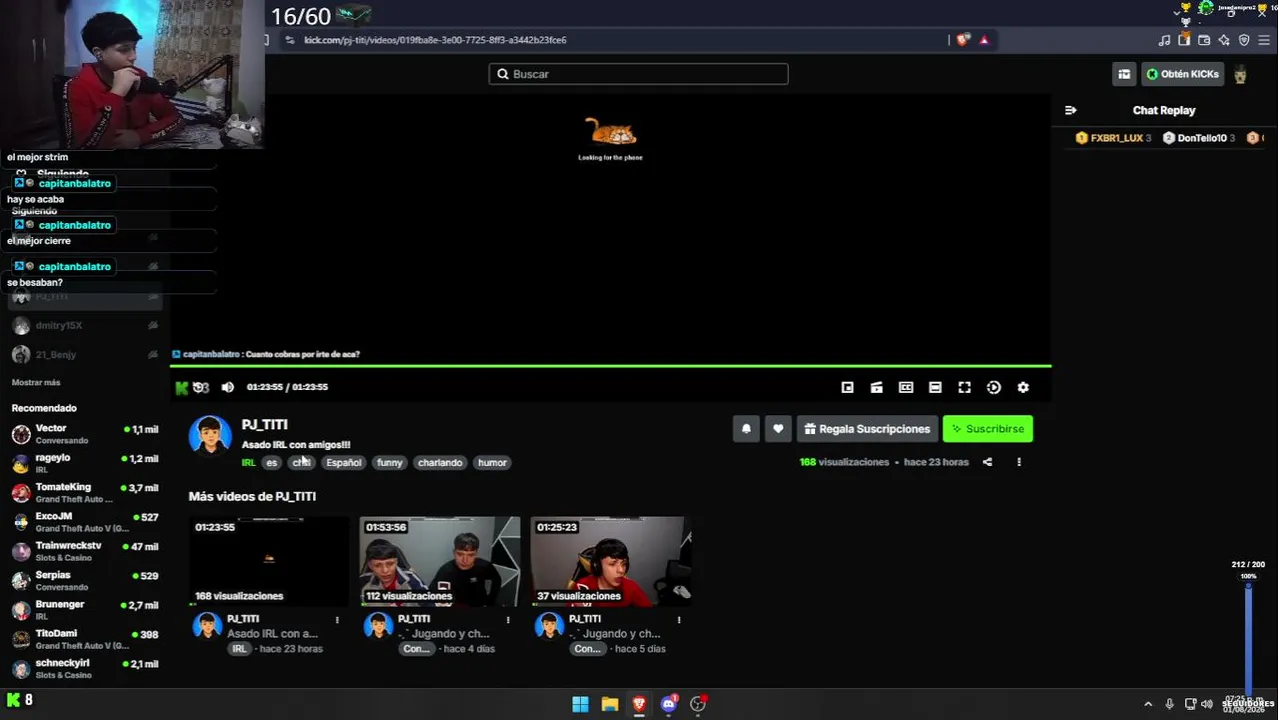Click the 'es' tag
Viewport: 1278px width, 720px height.
point(271,463)
